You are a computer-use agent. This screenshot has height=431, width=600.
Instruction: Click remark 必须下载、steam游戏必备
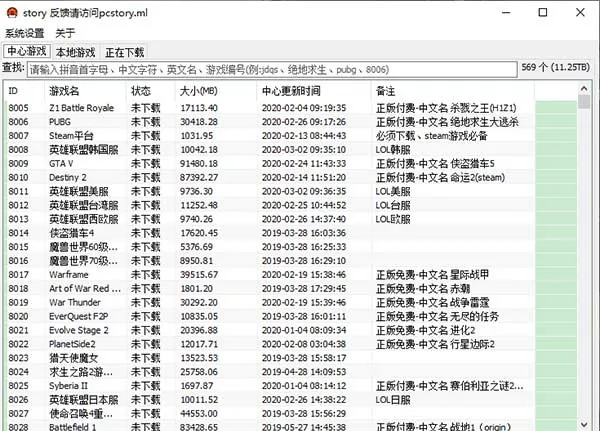(432, 136)
